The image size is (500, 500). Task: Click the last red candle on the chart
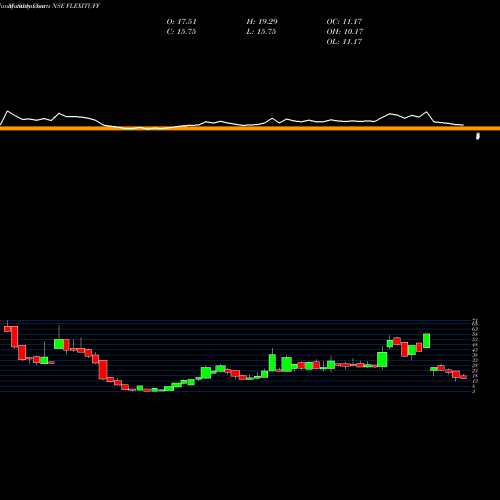point(463,377)
